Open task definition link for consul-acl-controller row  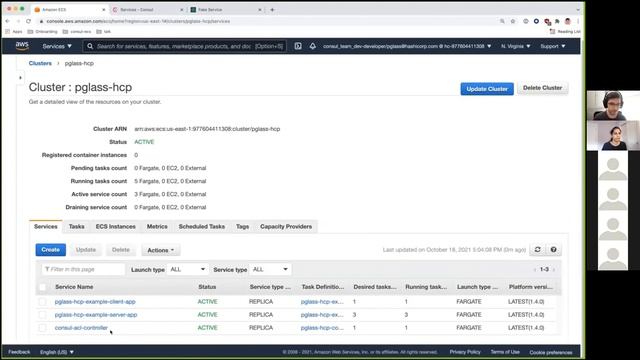click(322, 328)
